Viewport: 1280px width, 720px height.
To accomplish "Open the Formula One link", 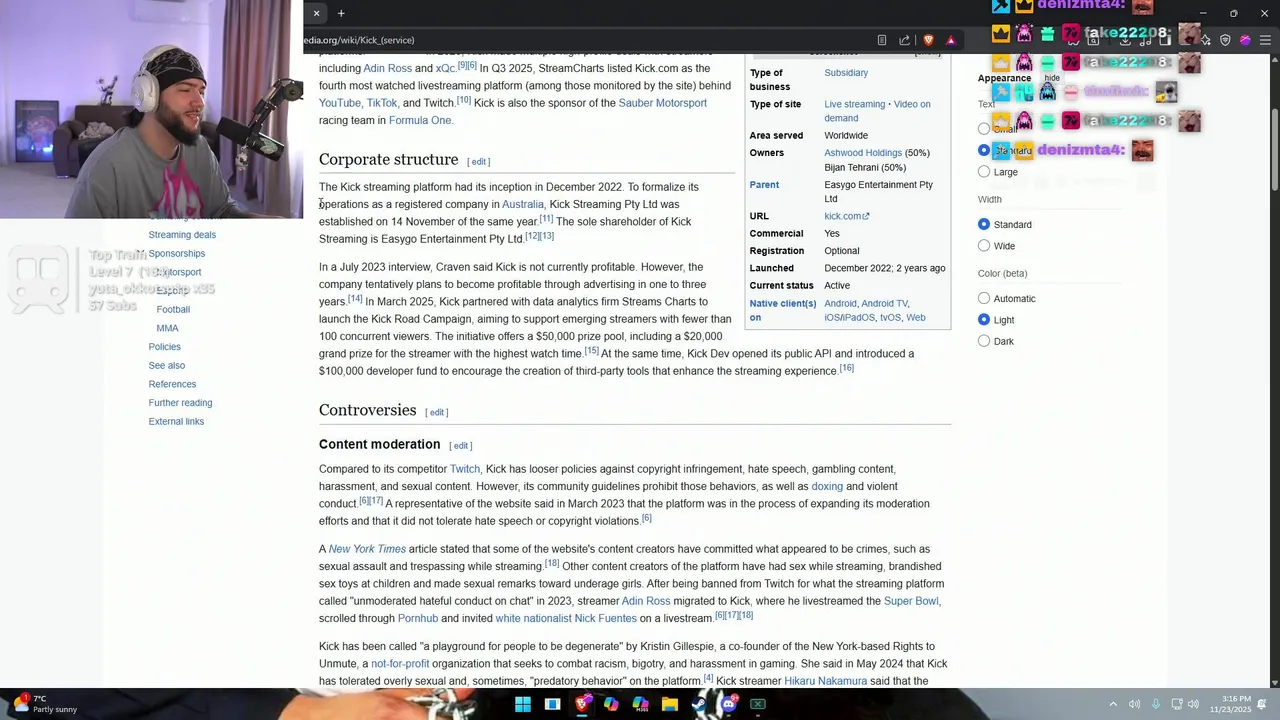I will 420,120.
